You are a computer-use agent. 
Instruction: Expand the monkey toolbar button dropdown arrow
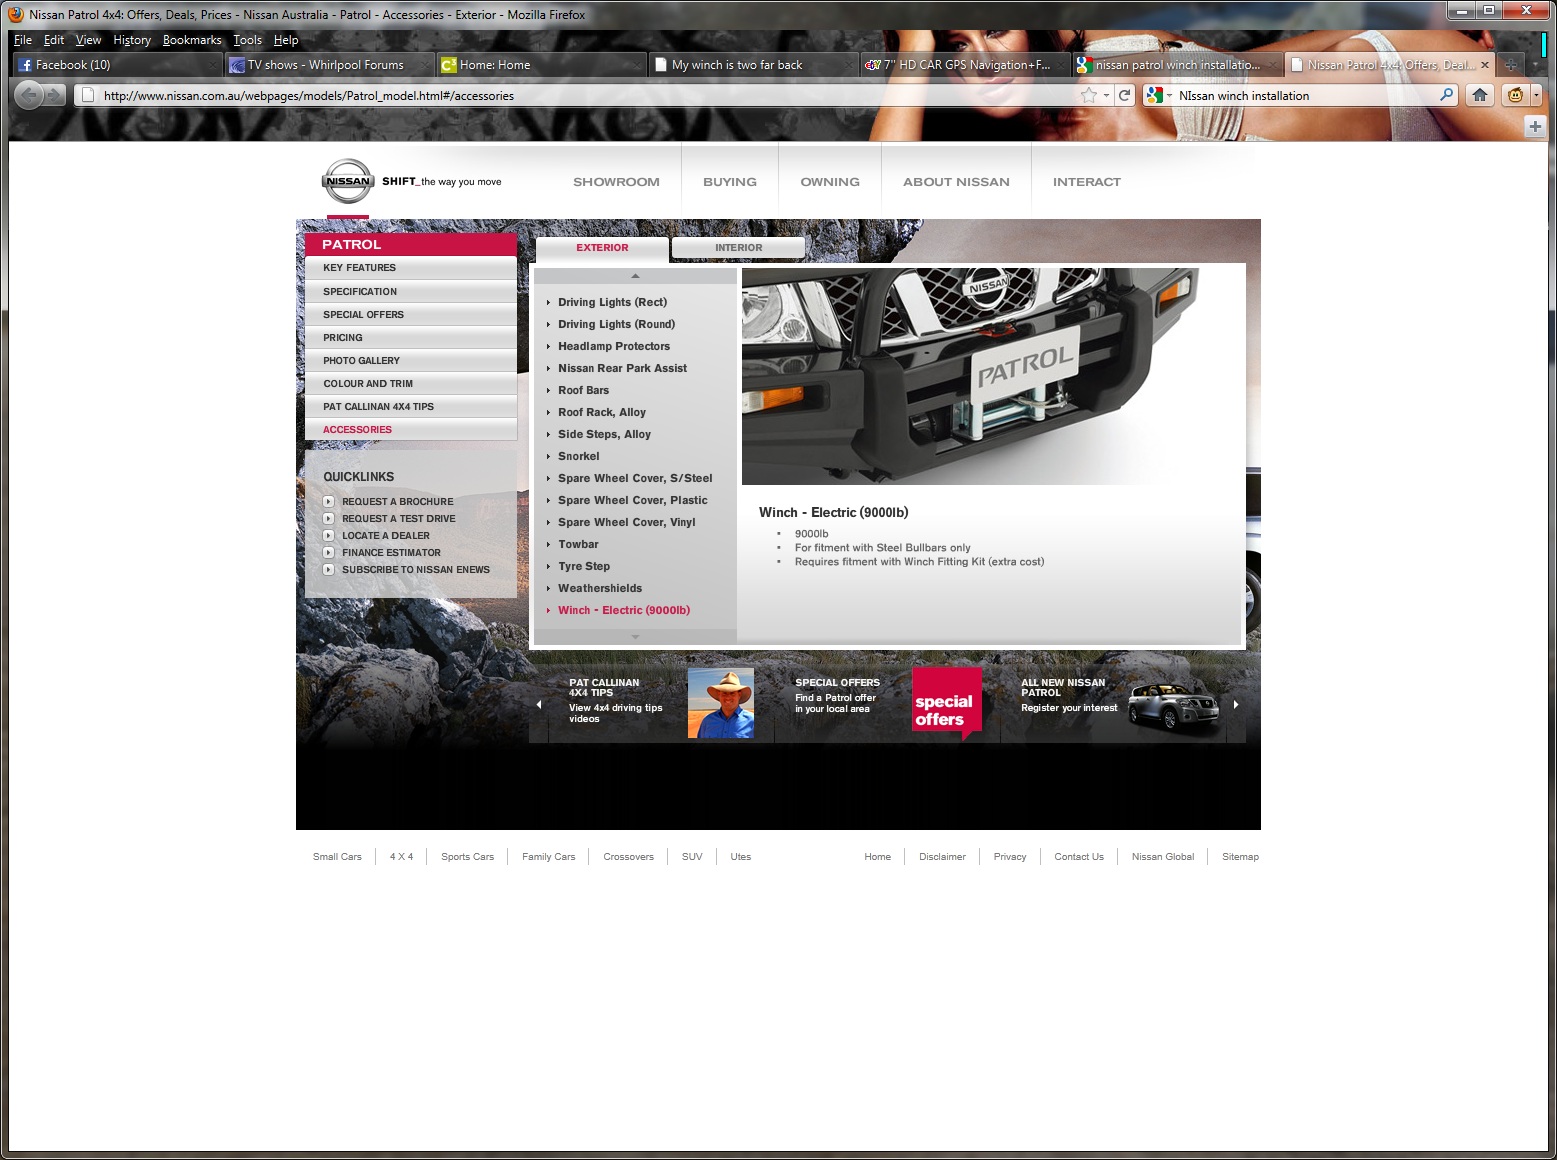(1536, 95)
